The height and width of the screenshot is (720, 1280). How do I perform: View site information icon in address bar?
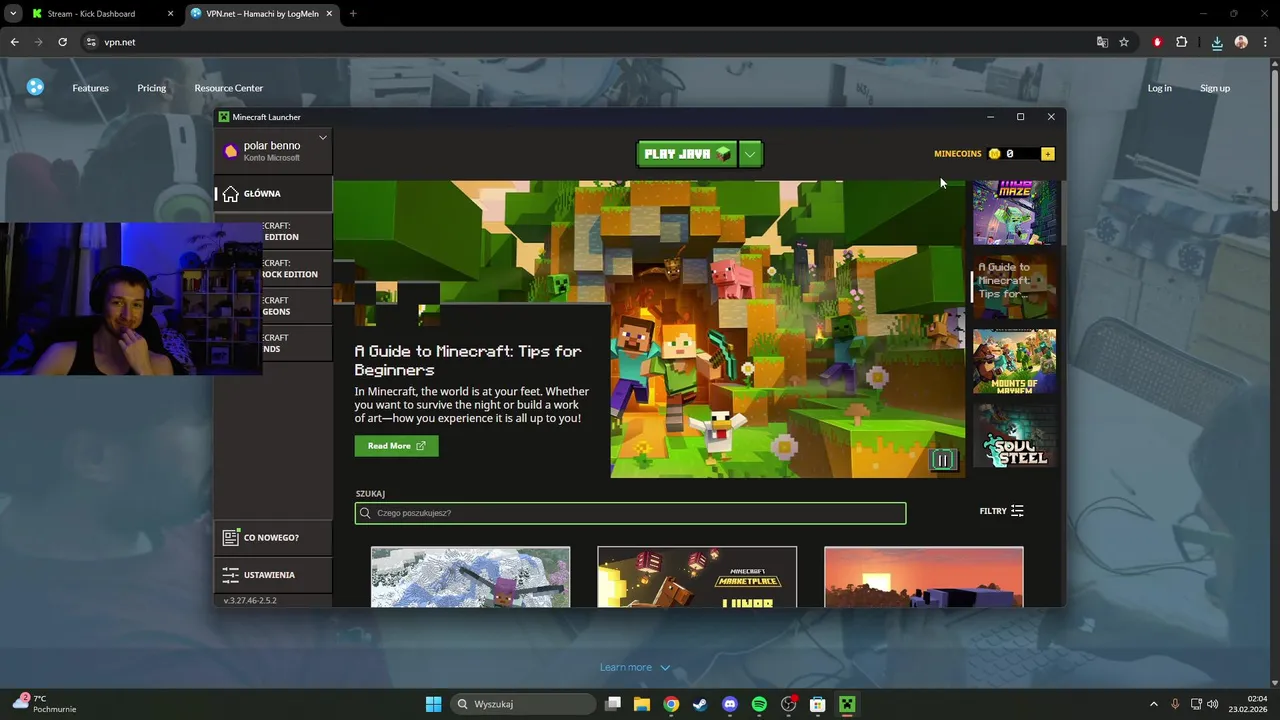coord(91,42)
